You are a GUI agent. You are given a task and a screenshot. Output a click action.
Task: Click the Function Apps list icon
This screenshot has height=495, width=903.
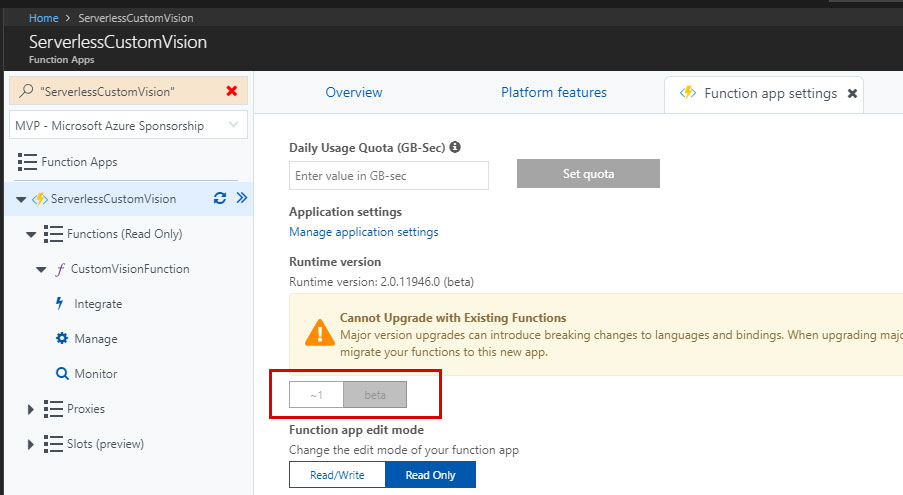(x=27, y=162)
